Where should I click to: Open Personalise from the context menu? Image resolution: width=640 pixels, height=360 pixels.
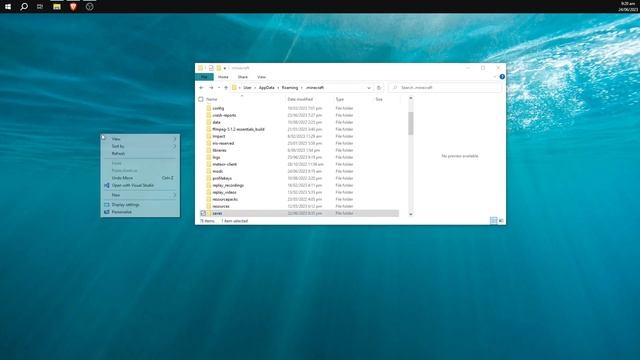tap(140, 212)
